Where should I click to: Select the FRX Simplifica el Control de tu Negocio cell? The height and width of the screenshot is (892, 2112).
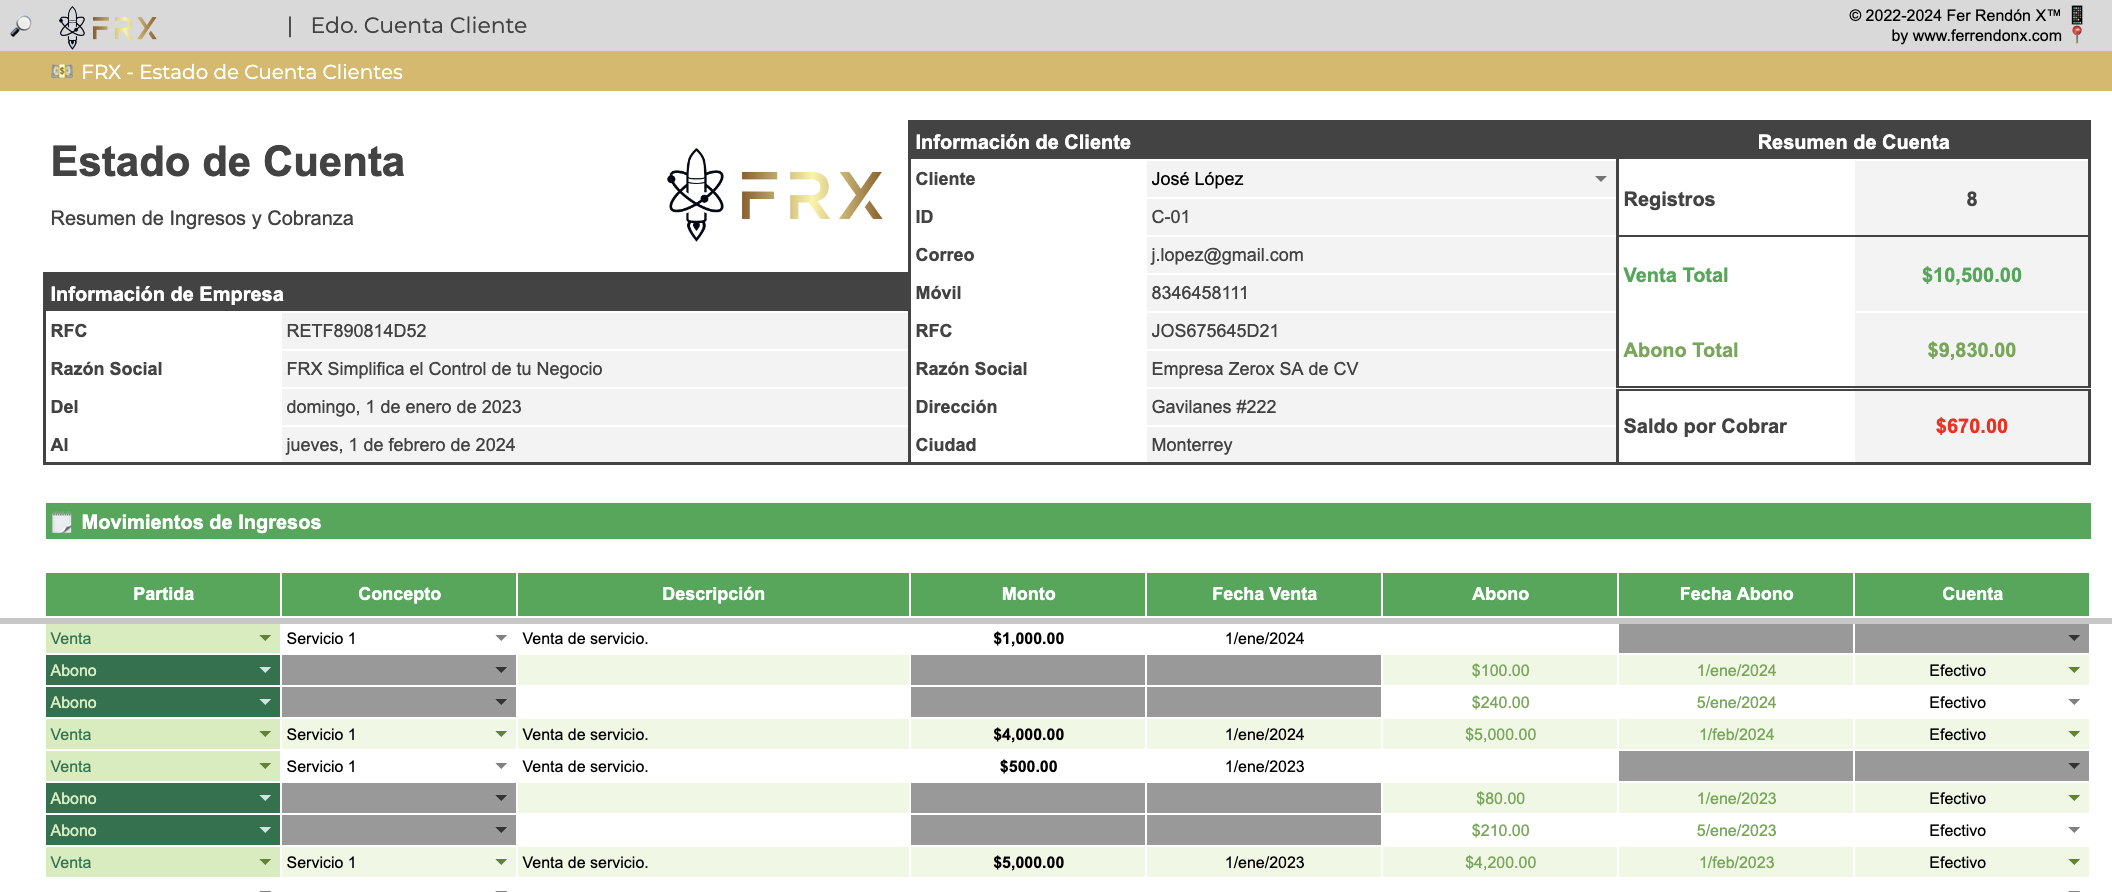point(594,369)
